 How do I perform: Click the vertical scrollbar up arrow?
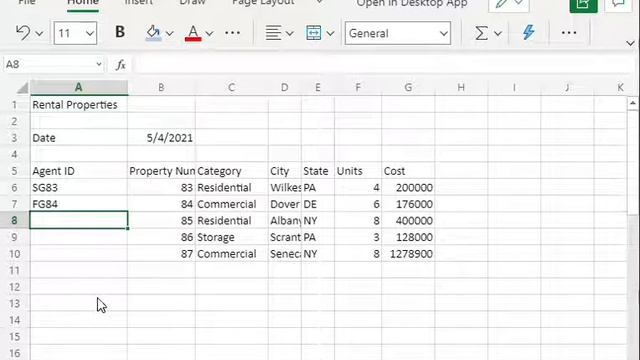[633, 103]
